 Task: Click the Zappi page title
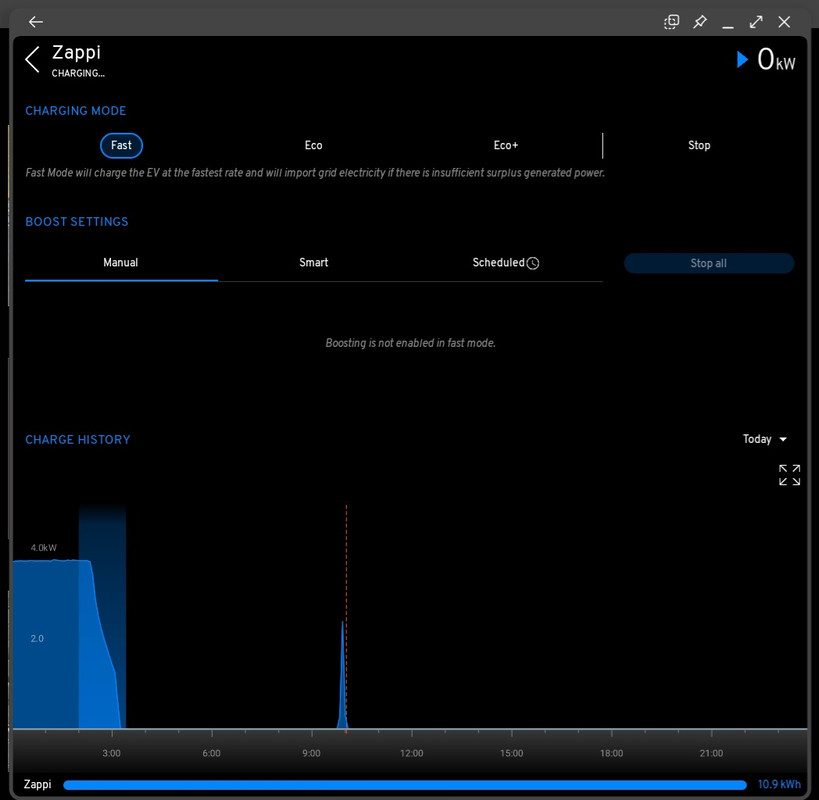[76, 53]
